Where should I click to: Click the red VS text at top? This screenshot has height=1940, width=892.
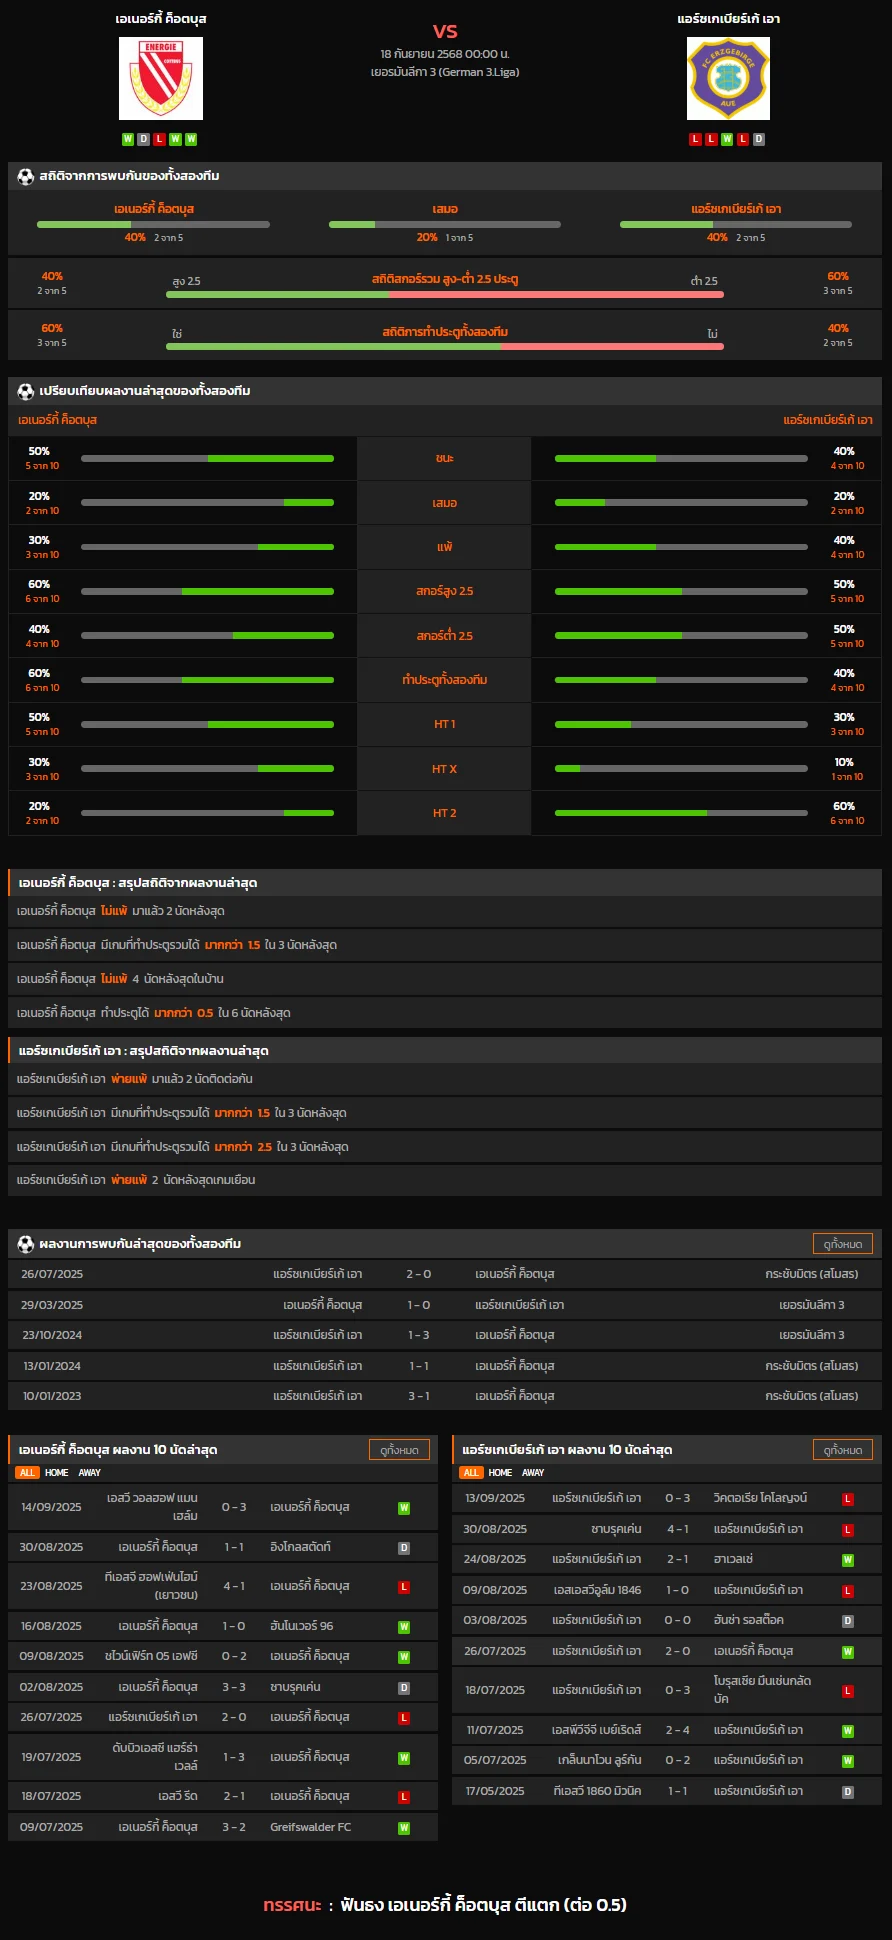(x=445, y=31)
